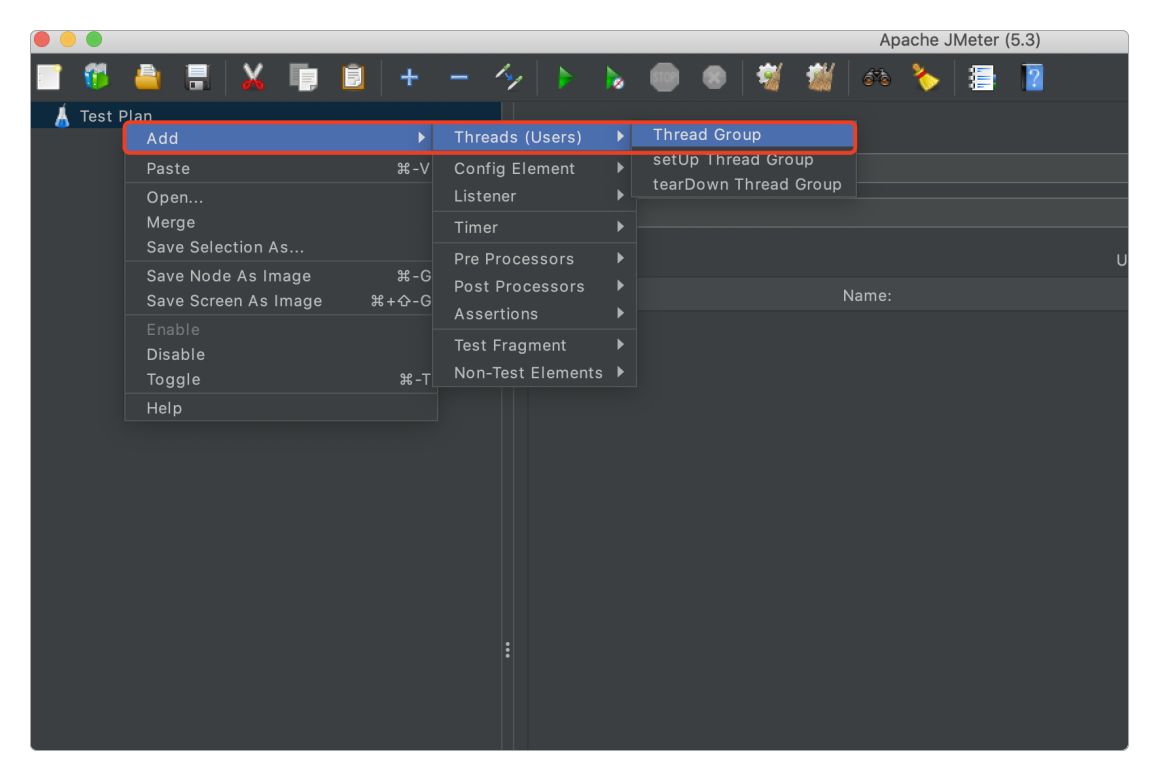Choose Paste from context menu
The width and height of the screenshot is (1159, 781).
(279, 168)
